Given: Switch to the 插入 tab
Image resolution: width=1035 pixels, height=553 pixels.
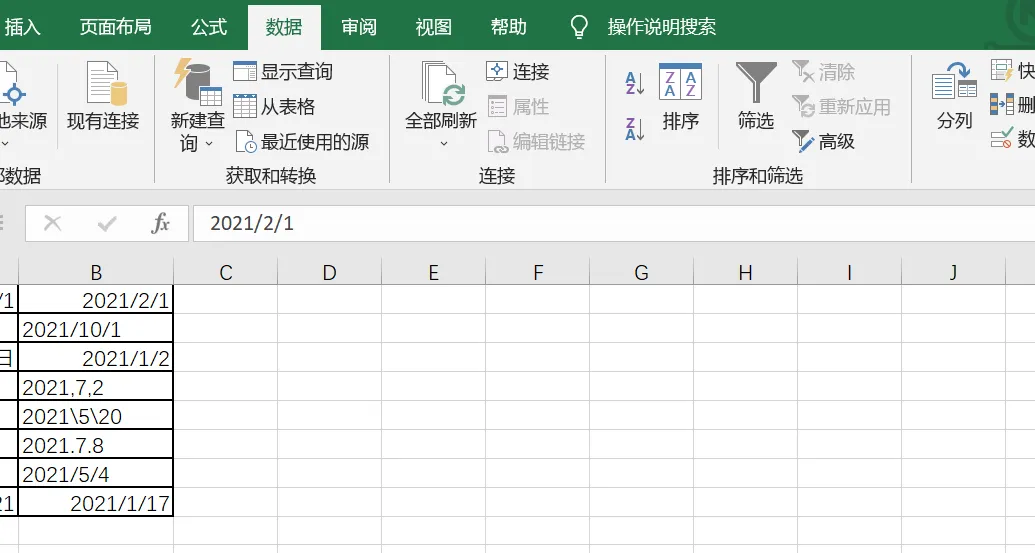Looking at the screenshot, I should pos(22,27).
